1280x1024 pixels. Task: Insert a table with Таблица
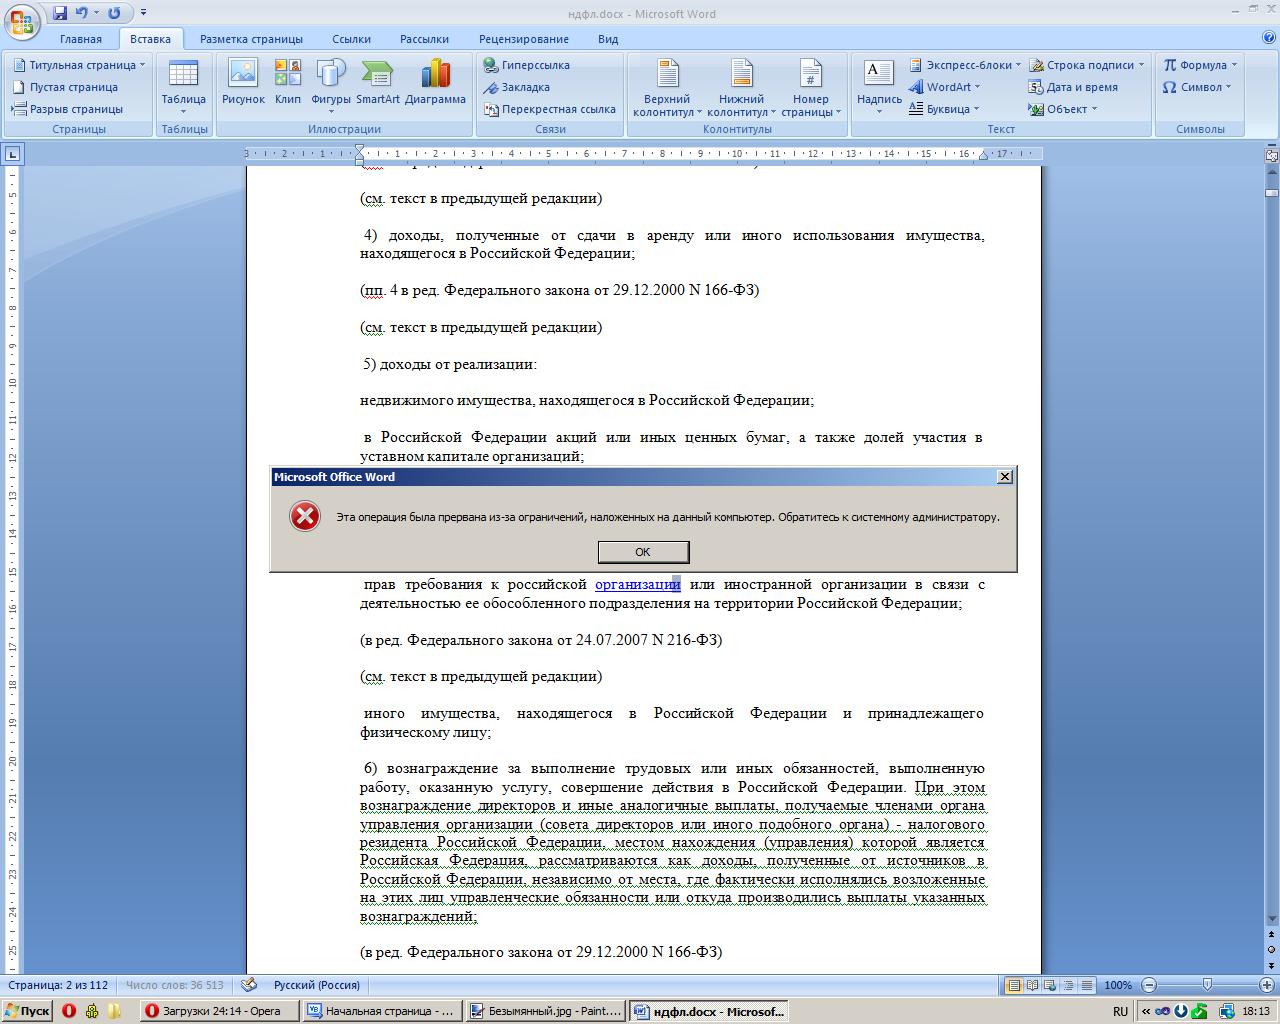tap(183, 86)
